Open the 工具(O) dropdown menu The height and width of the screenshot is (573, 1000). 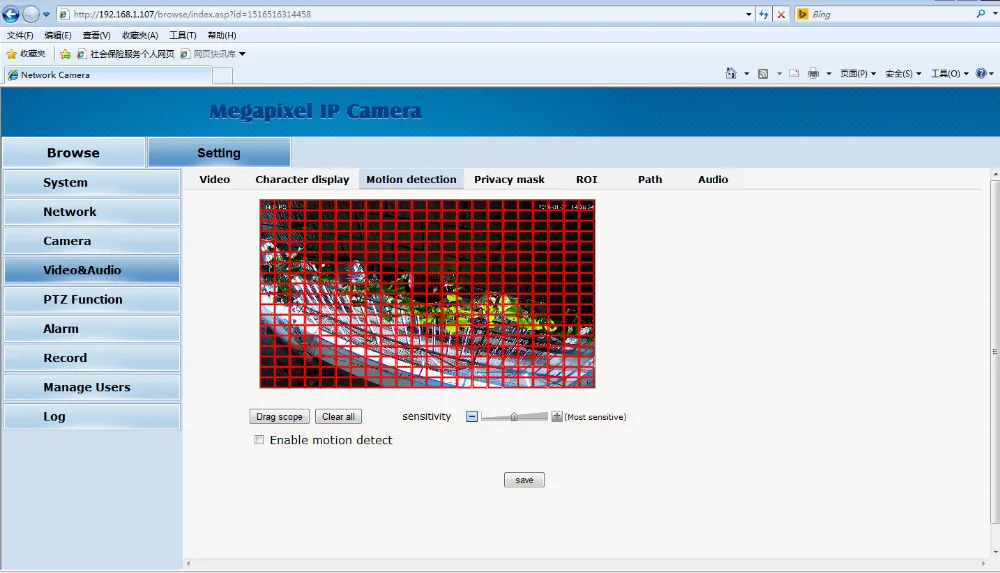tap(950, 73)
